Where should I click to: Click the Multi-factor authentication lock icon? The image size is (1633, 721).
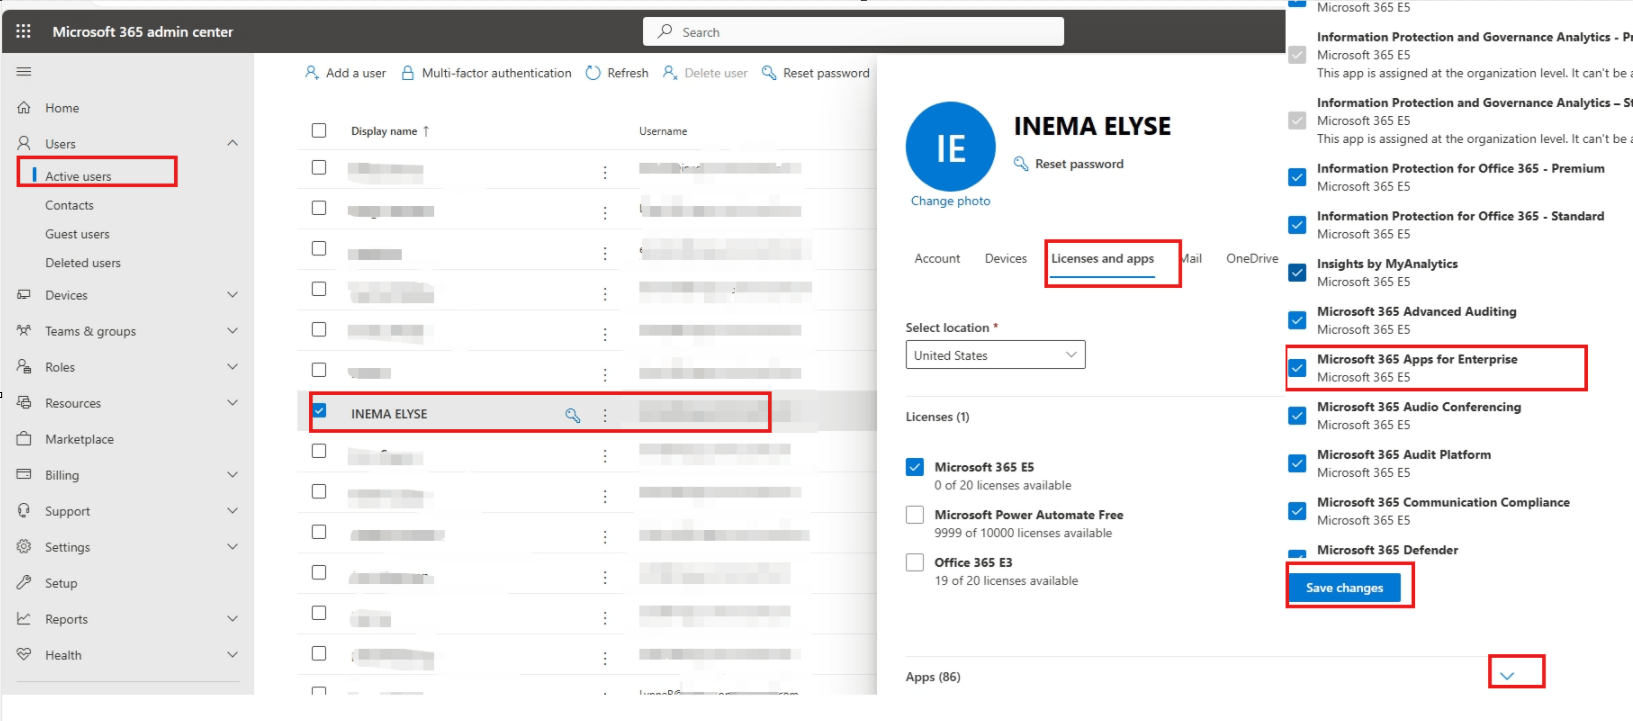coord(408,73)
